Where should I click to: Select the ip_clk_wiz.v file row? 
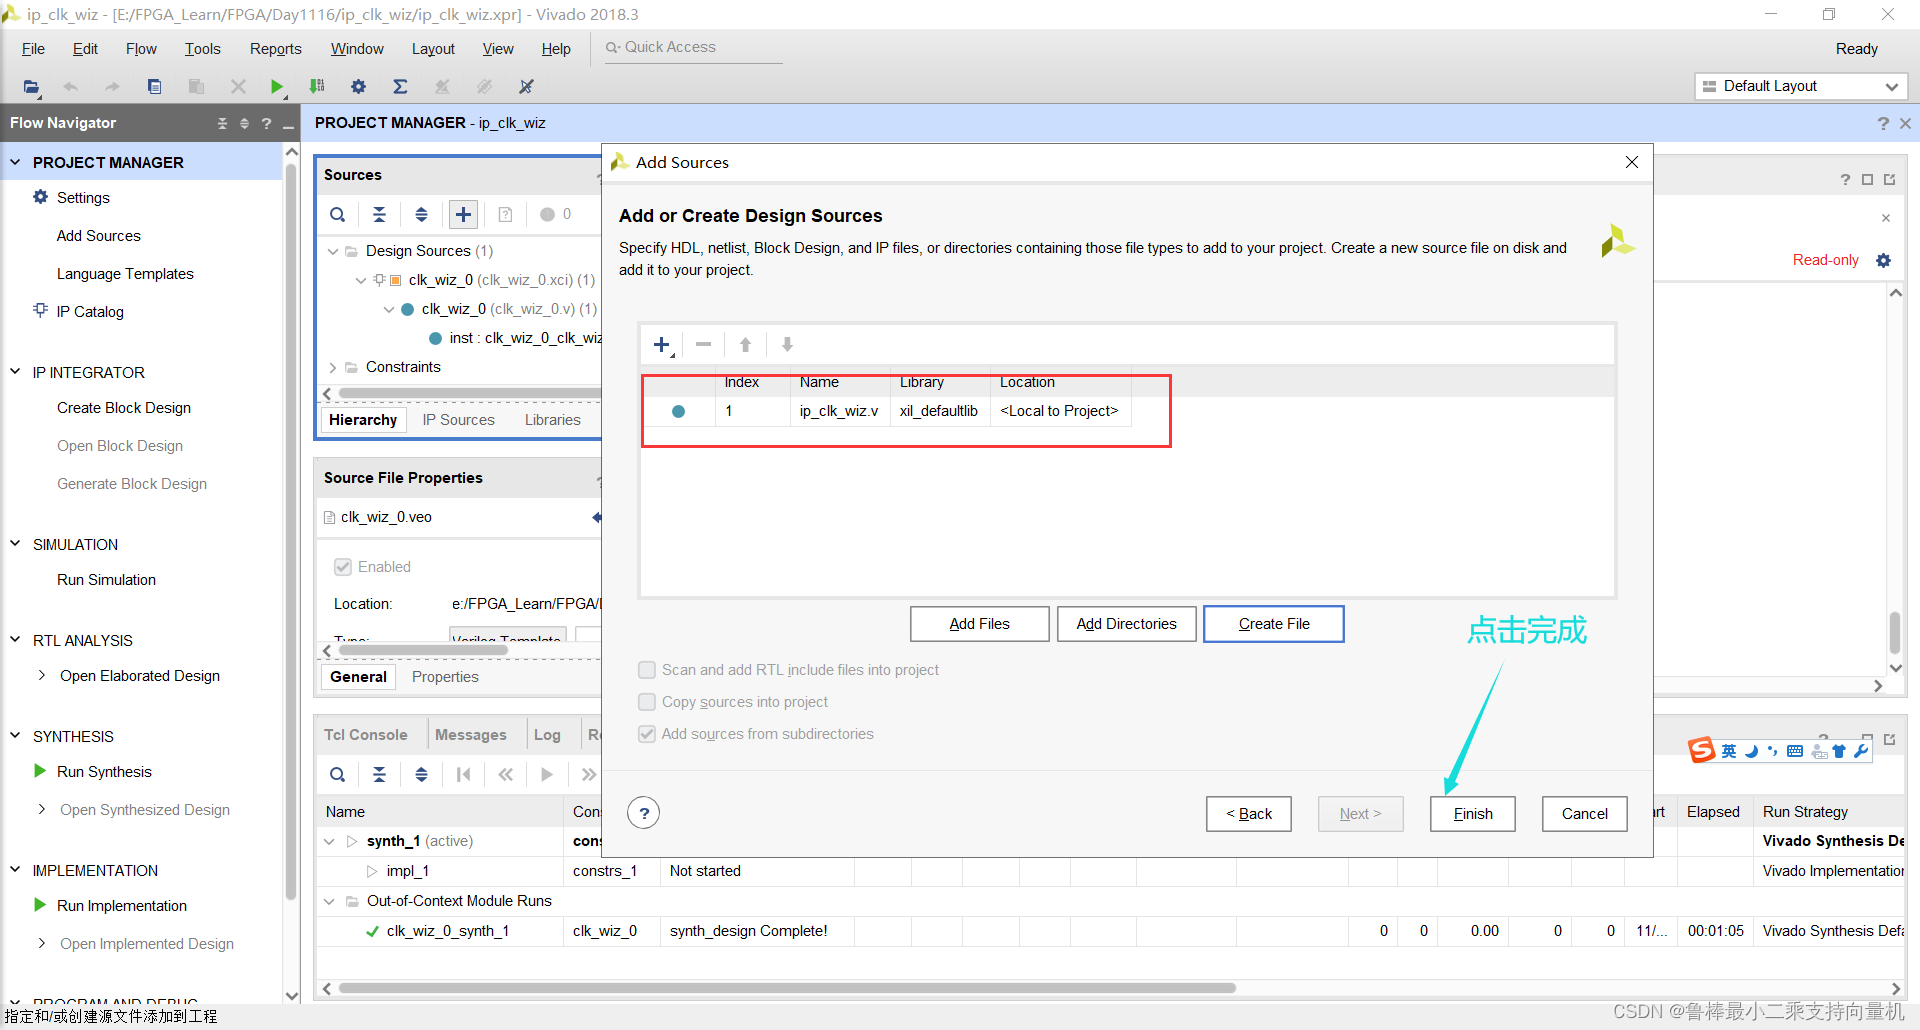click(887, 411)
